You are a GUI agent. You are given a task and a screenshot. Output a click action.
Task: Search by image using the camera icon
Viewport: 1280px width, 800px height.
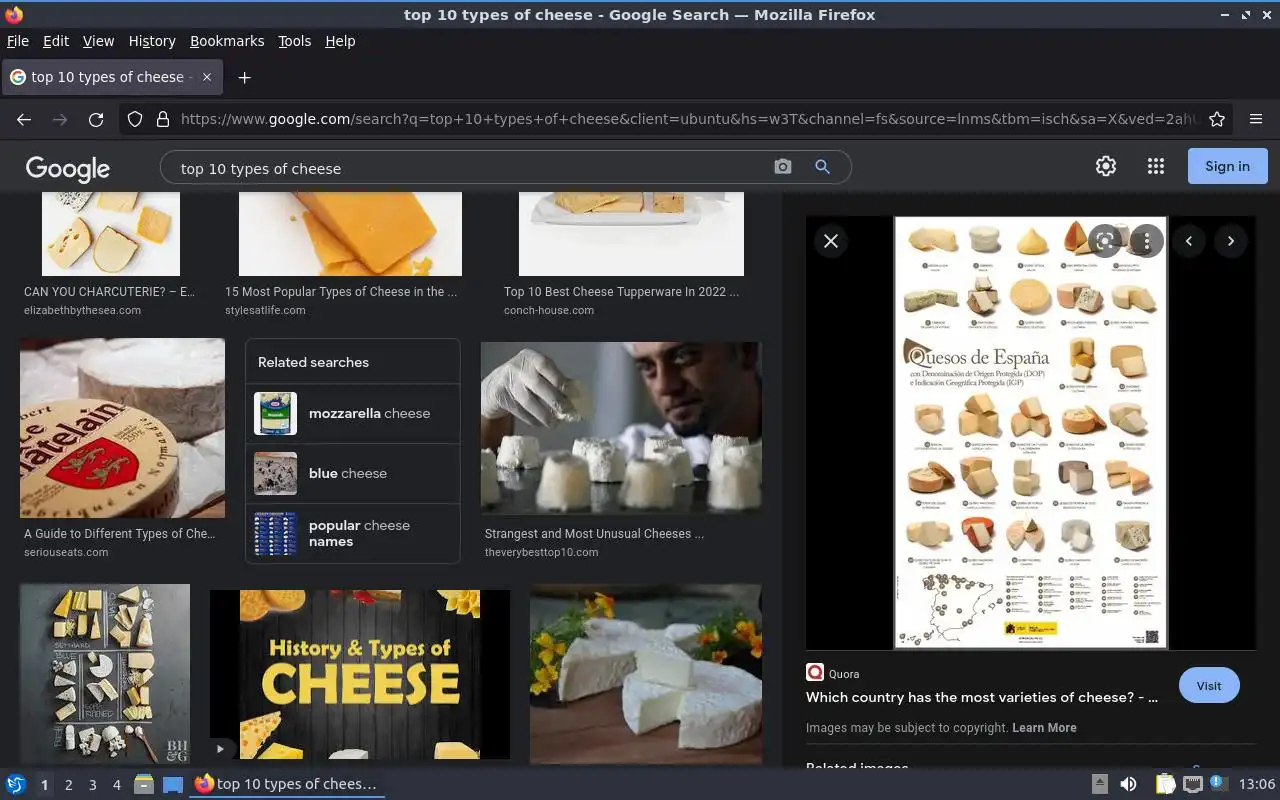click(x=783, y=167)
